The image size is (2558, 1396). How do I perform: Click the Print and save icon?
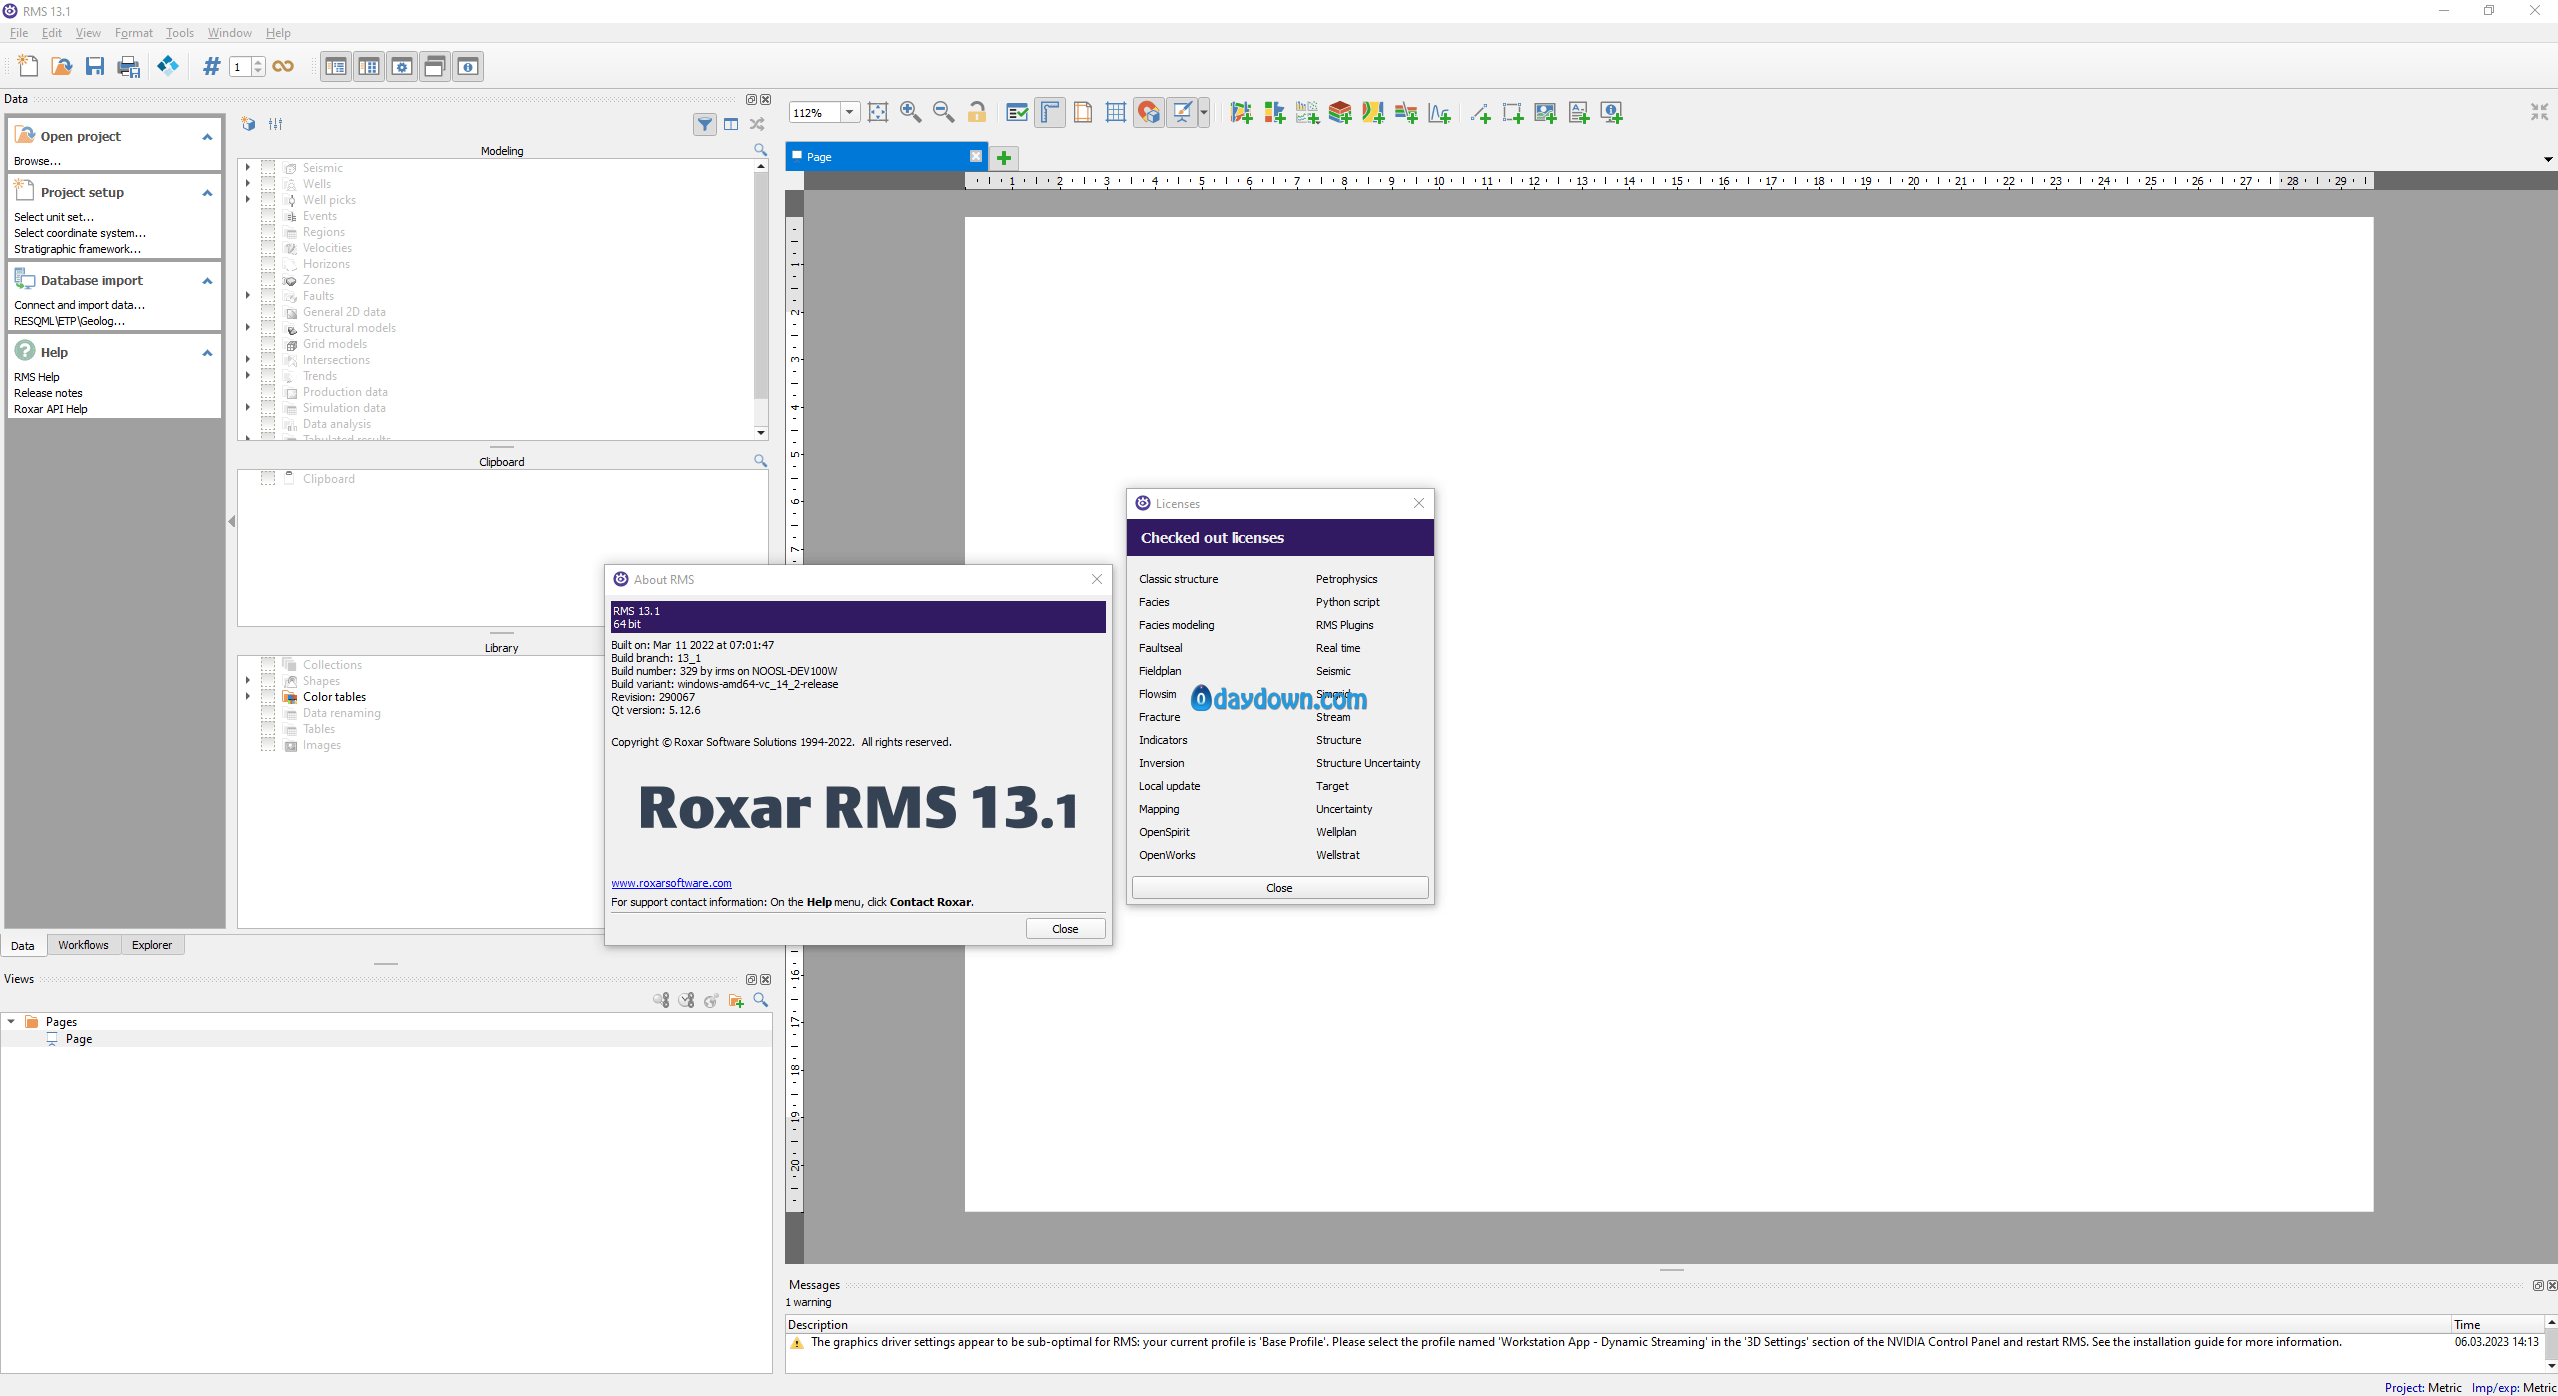click(x=129, y=67)
